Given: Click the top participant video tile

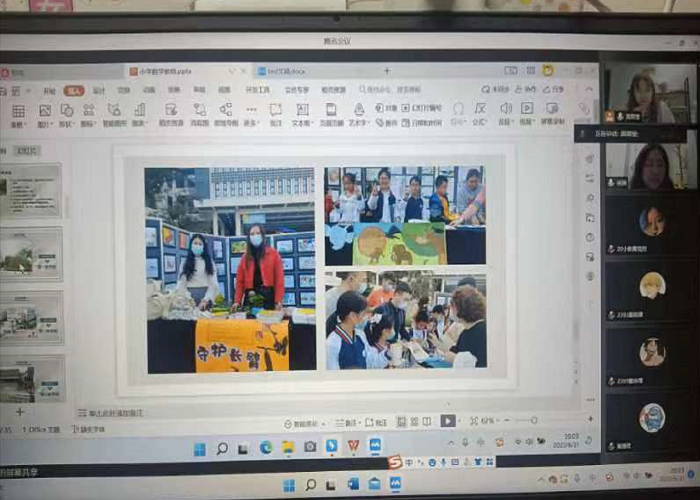Looking at the screenshot, I should pyautogui.click(x=649, y=94).
